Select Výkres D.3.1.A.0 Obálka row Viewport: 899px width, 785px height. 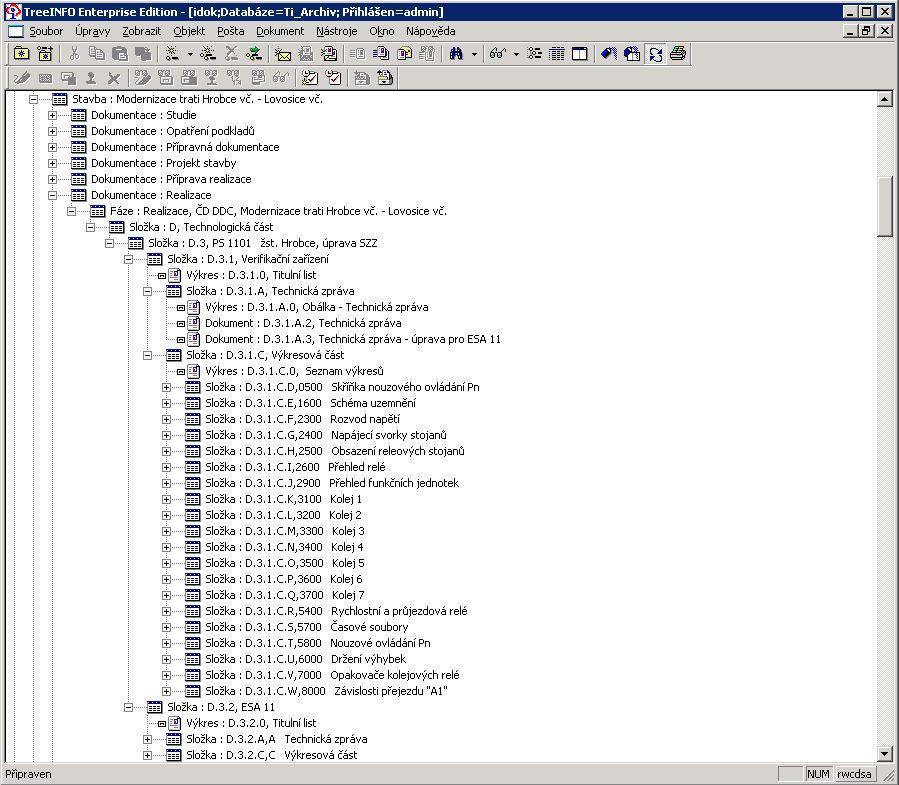click(316, 307)
